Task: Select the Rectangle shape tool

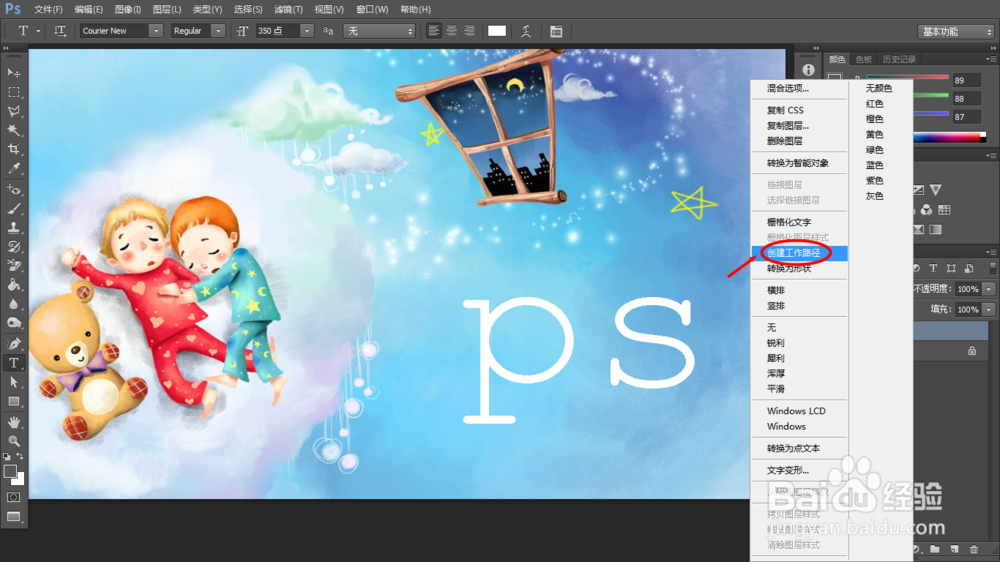Action: click(x=13, y=401)
